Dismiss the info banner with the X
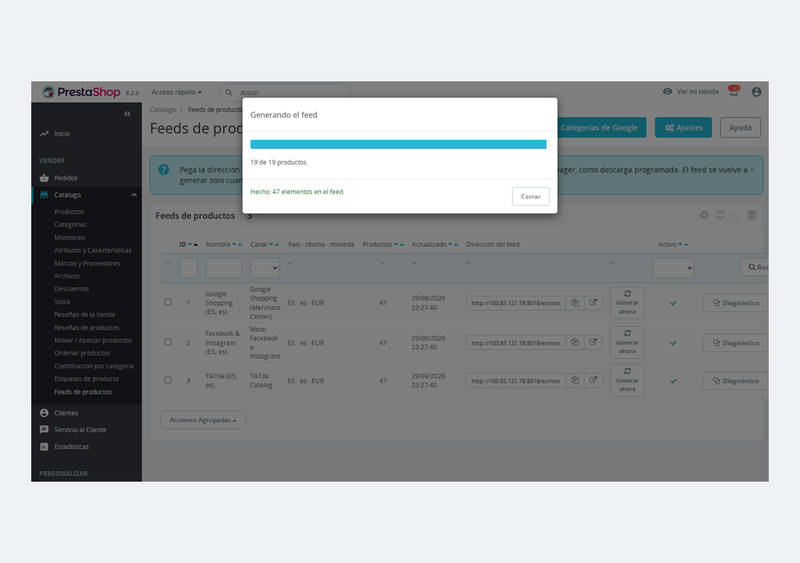This screenshot has width=800, height=563. [752, 169]
